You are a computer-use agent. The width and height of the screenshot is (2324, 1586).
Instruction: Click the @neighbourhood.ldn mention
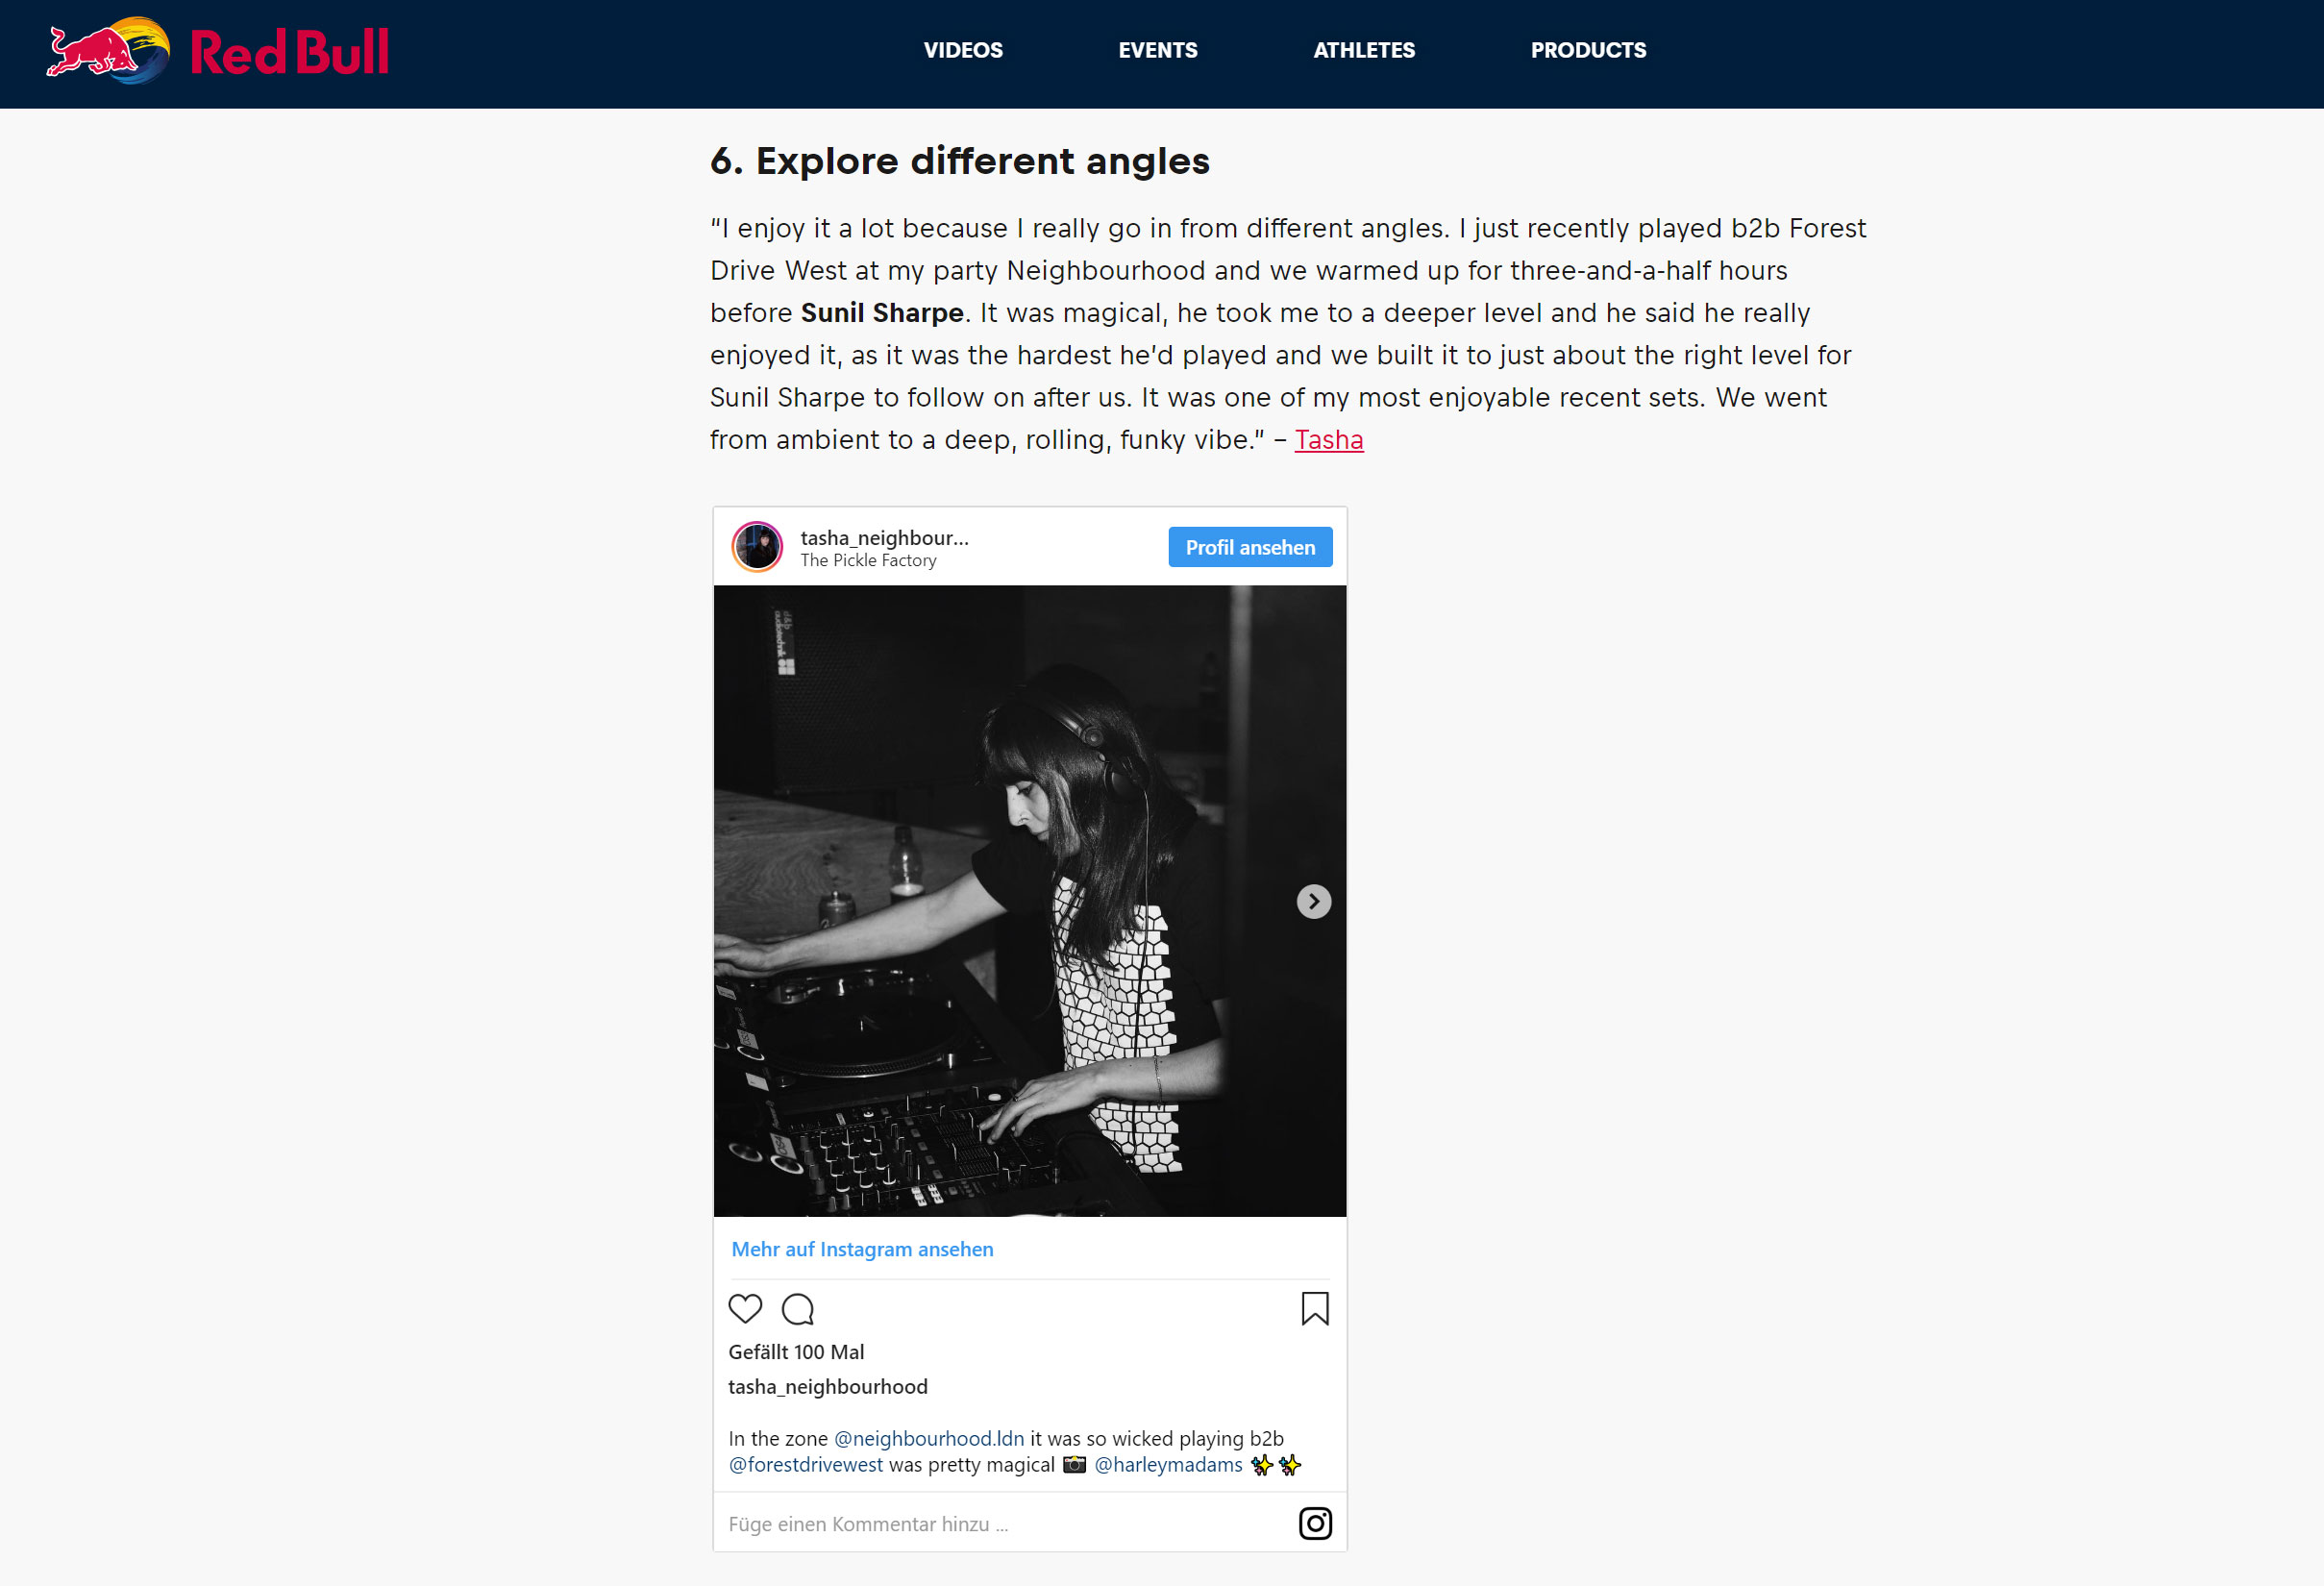pos(929,1438)
